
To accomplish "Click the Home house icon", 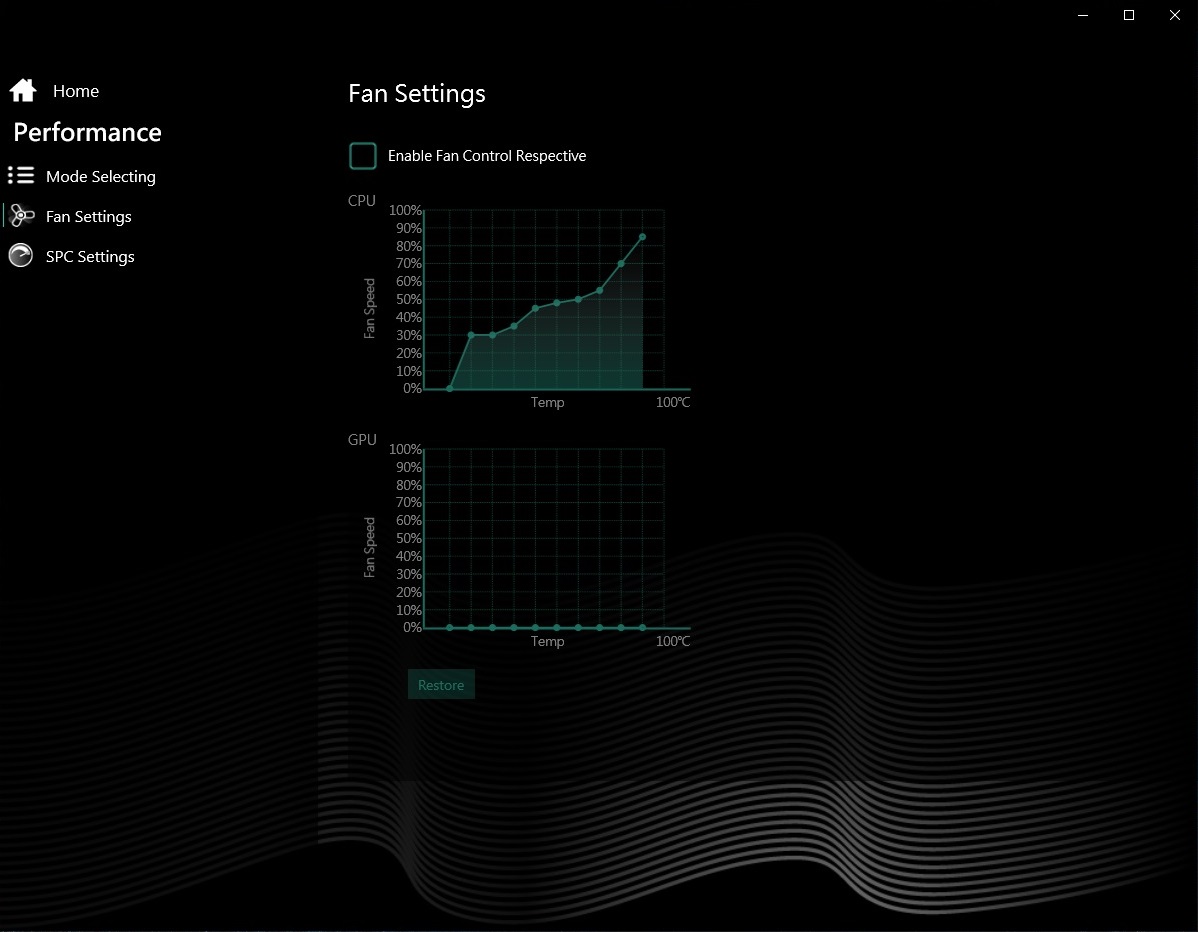I will click(23, 91).
